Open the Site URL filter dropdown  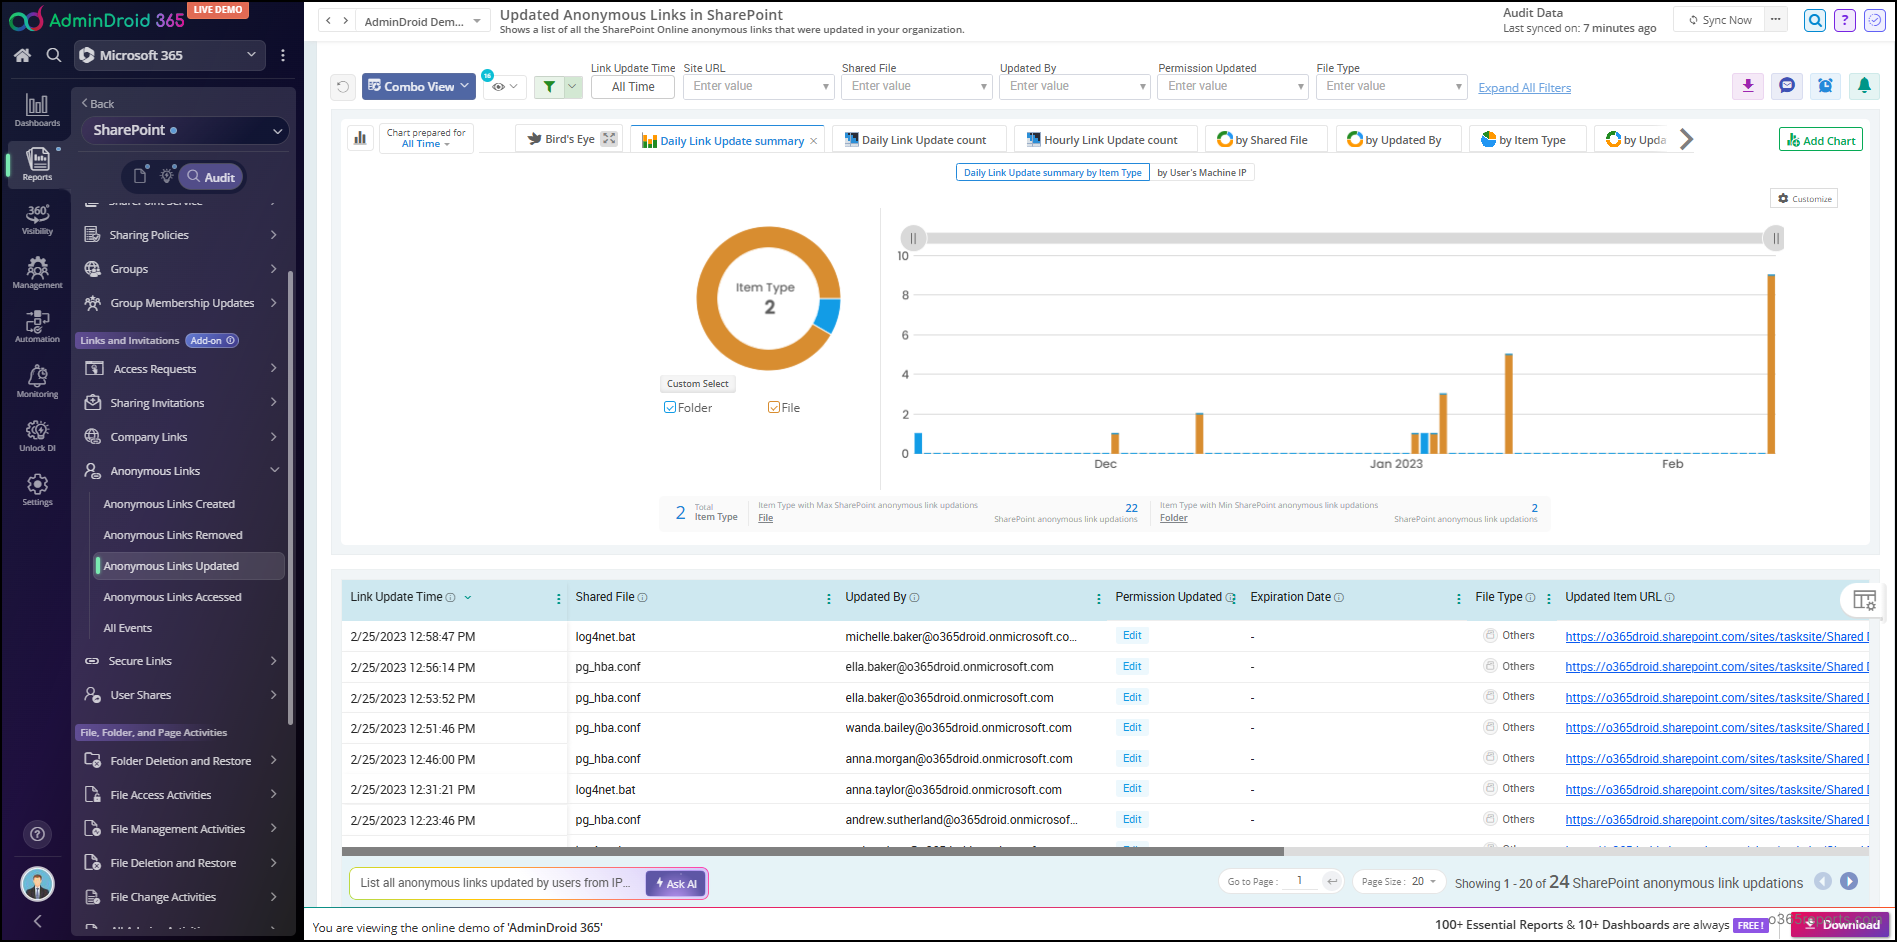click(x=758, y=87)
